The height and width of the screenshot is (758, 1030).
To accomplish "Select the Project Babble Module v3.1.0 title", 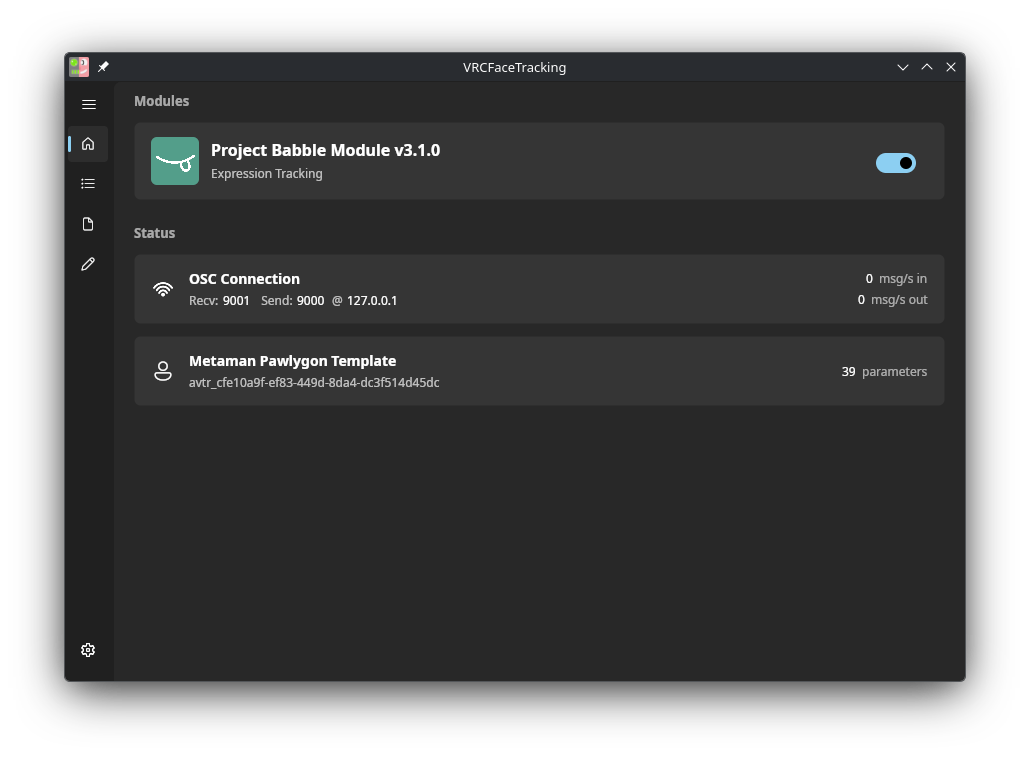I will click(x=325, y=150).
